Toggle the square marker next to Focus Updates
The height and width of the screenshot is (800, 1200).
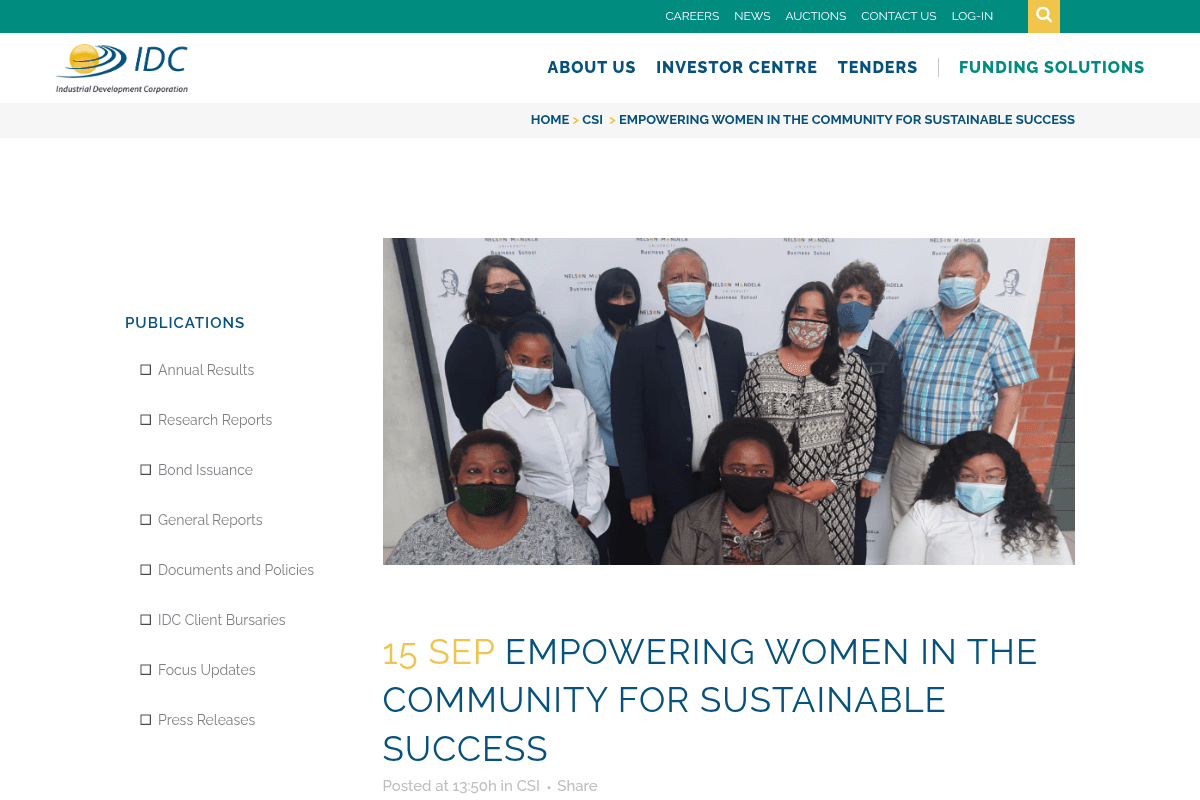[146, 669]
